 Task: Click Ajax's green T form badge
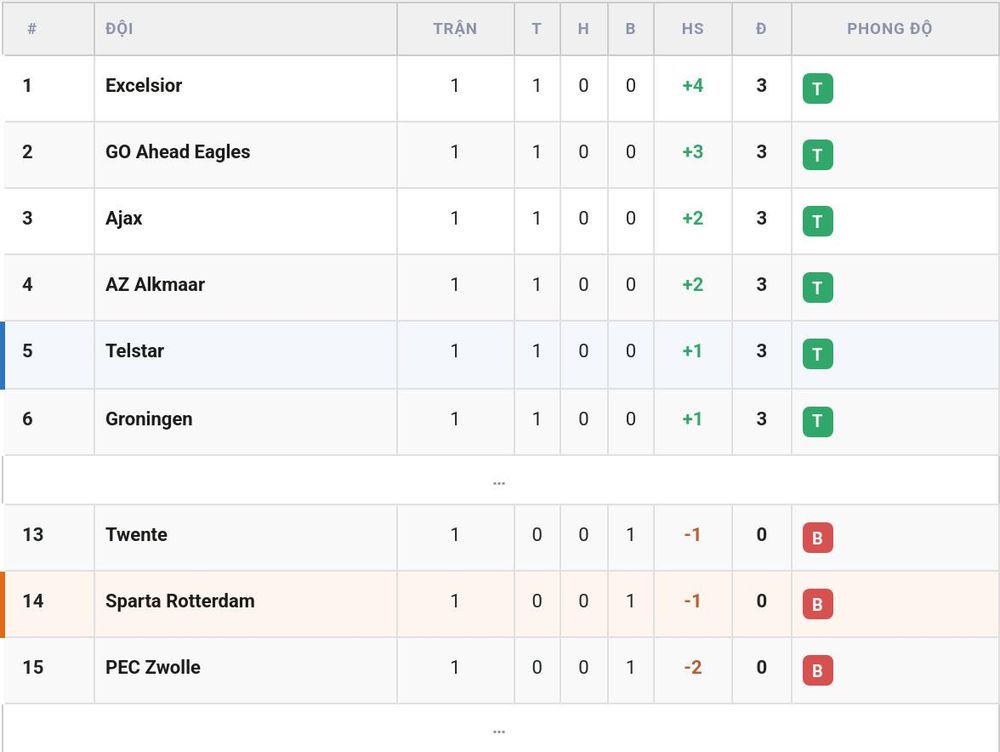pos(818,221)
